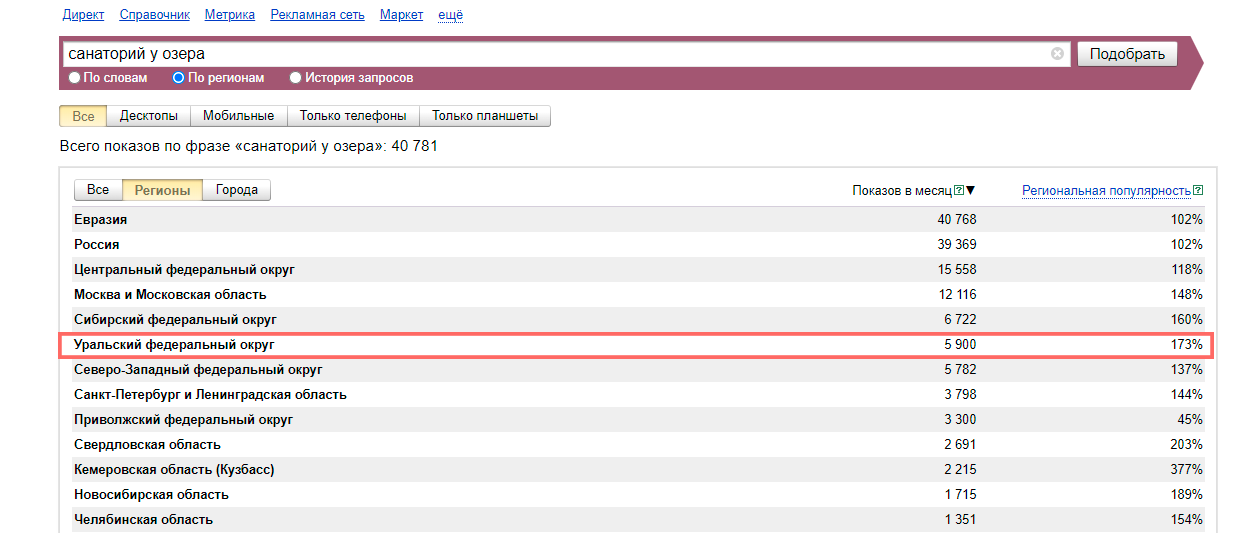
Task: Click the 39 369 impressions value
Action: coord(957,244)
